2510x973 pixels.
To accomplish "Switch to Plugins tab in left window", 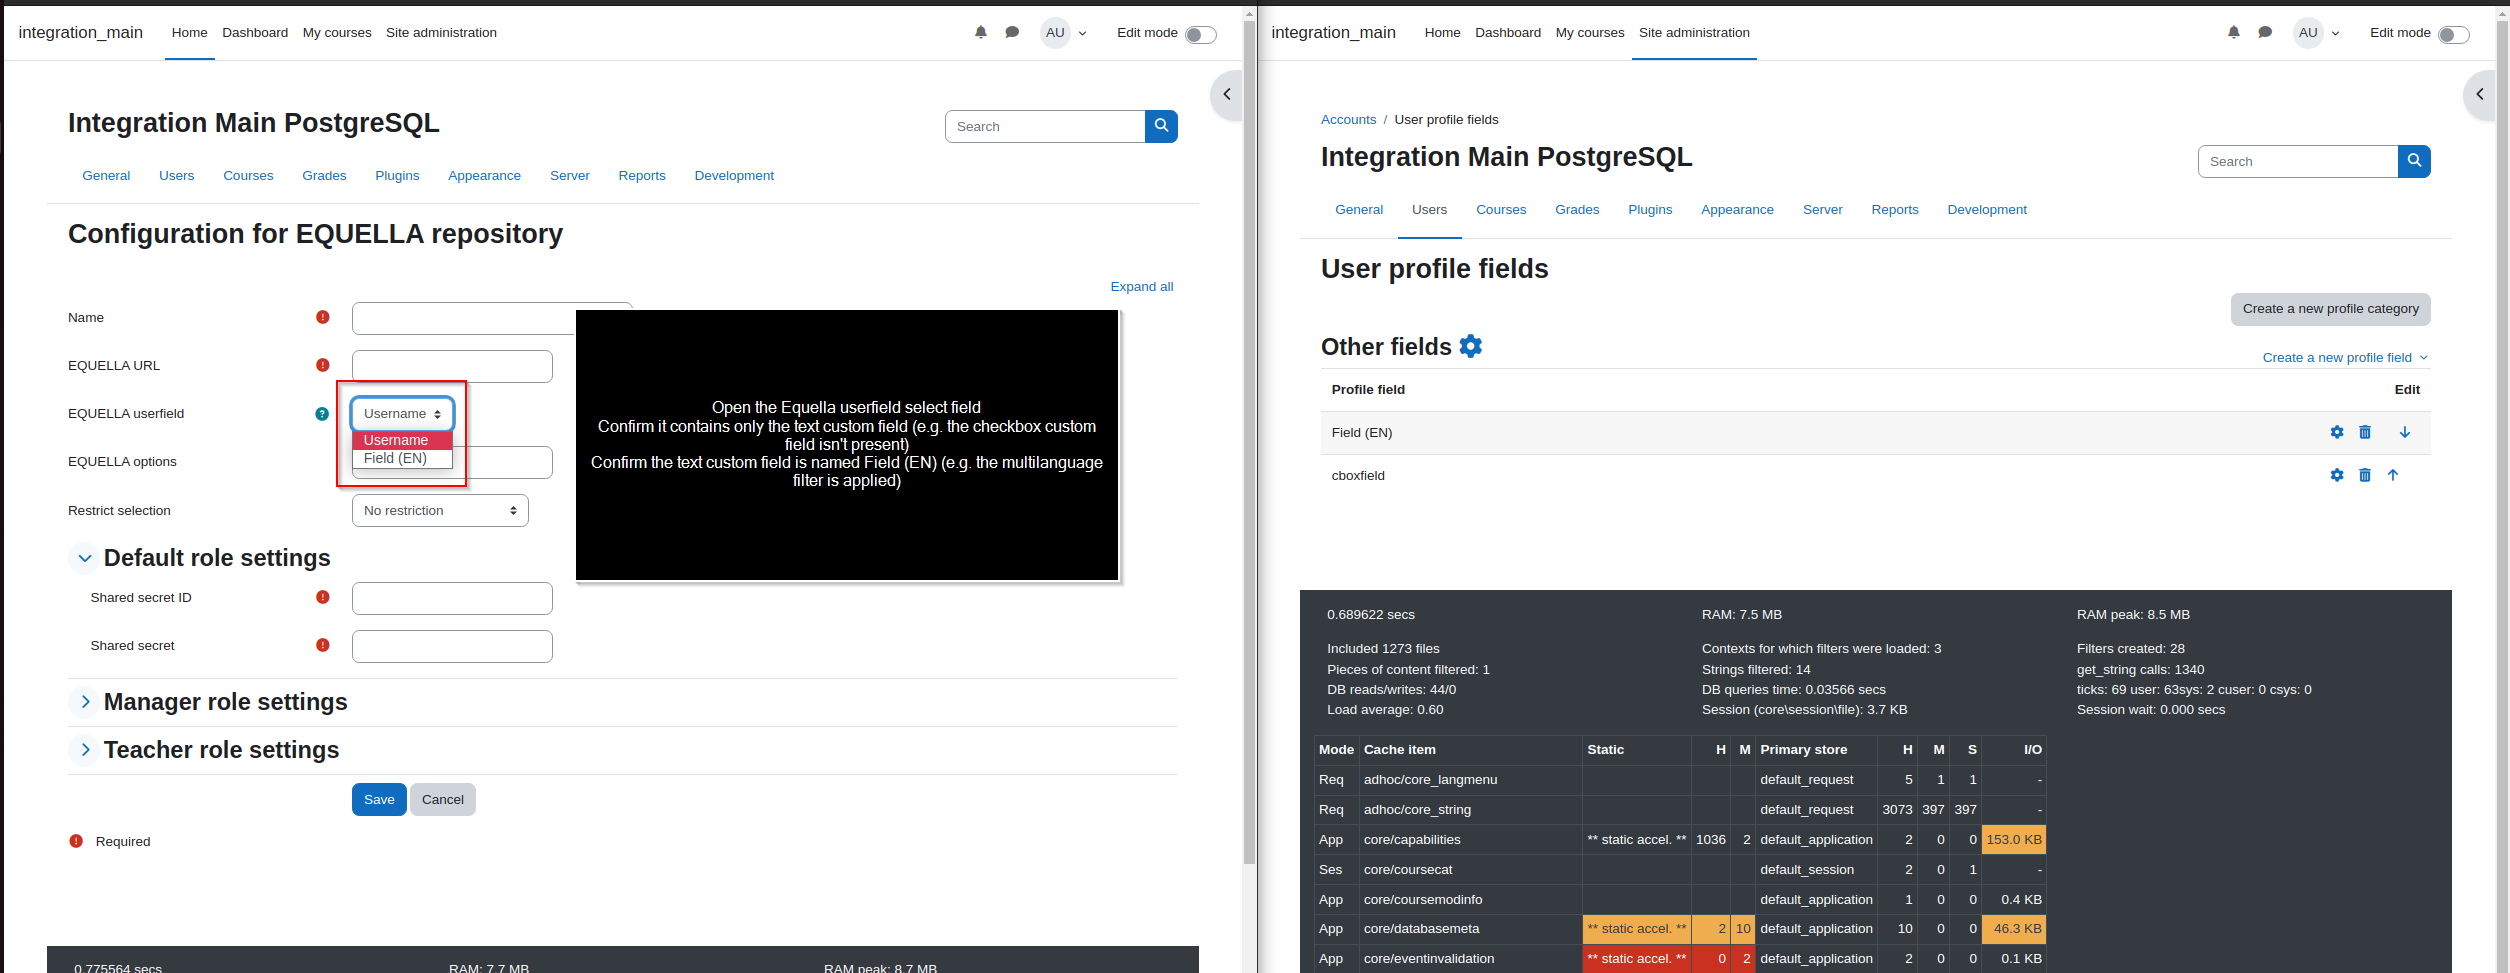I will click(x=397, y=176).
